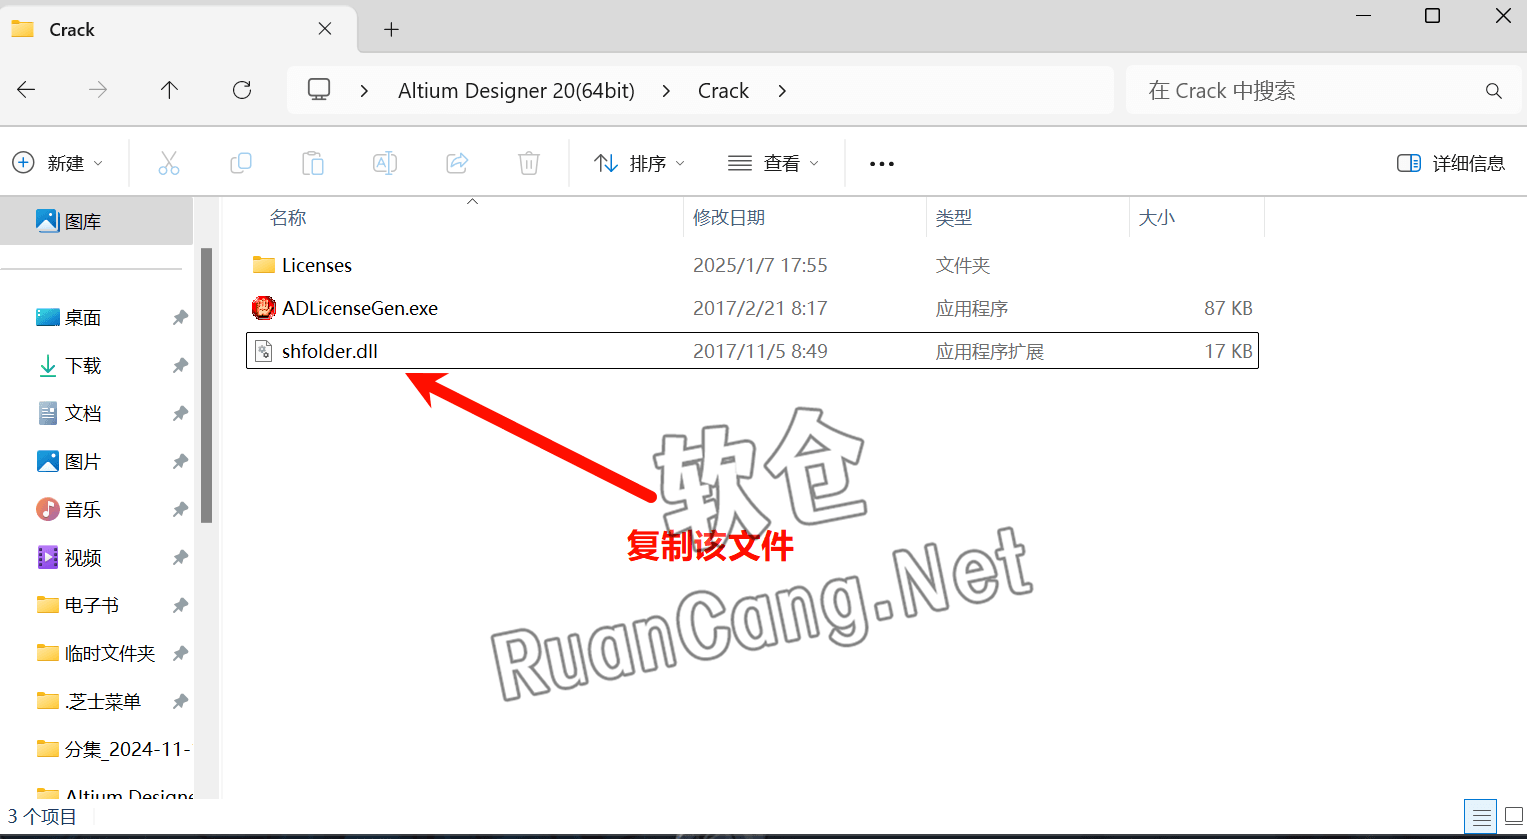Open Gallery (图库) in sidebar

[96, 221]
